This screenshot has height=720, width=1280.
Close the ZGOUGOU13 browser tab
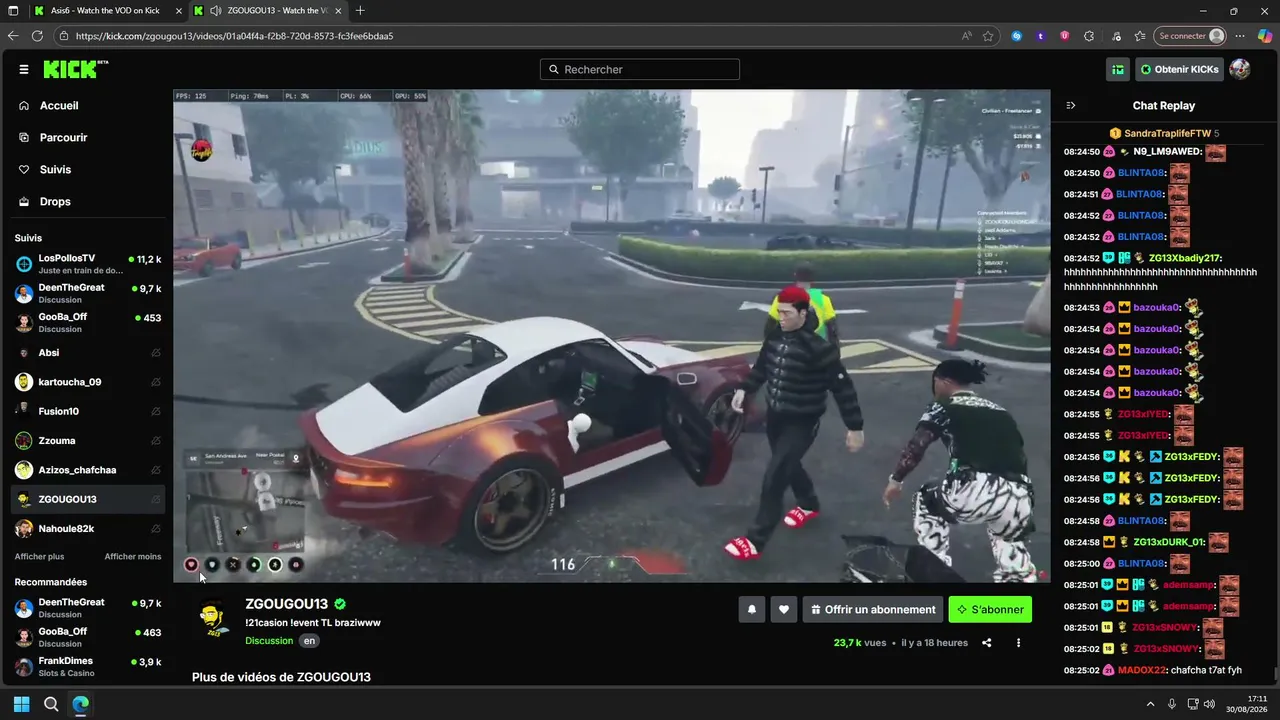tap(336, 11)
